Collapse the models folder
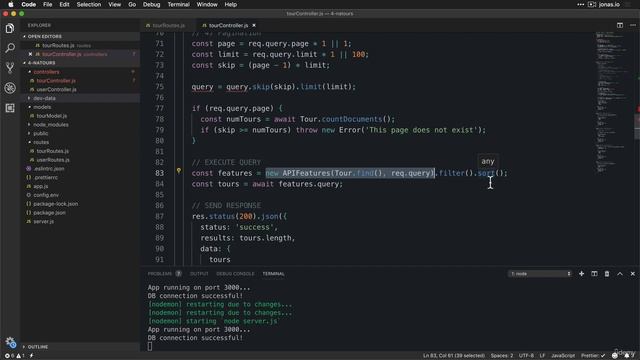This screenshot has height=360, width=640. click(x=42, y=107)
